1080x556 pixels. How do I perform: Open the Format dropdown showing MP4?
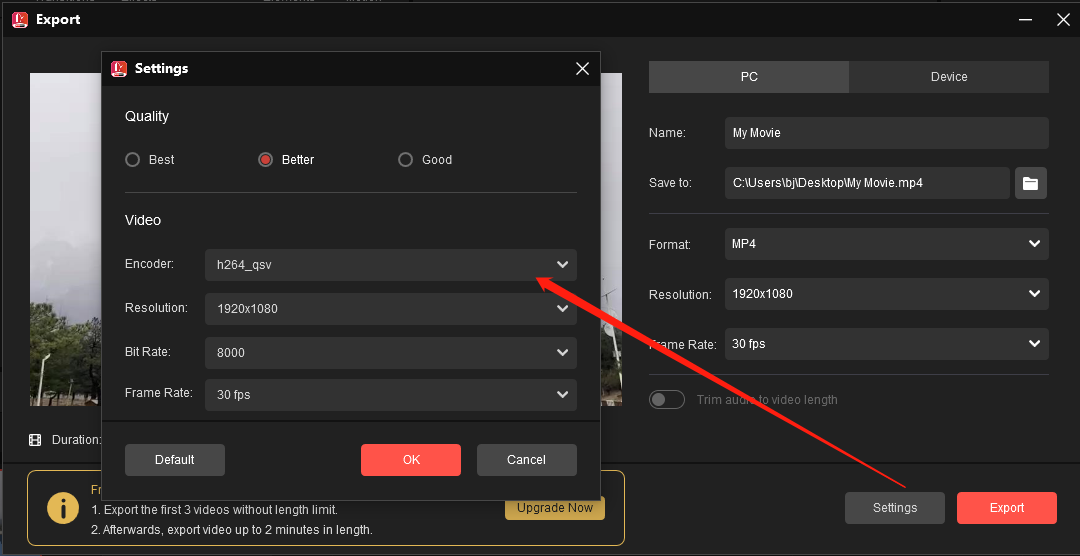coord(886,244)
